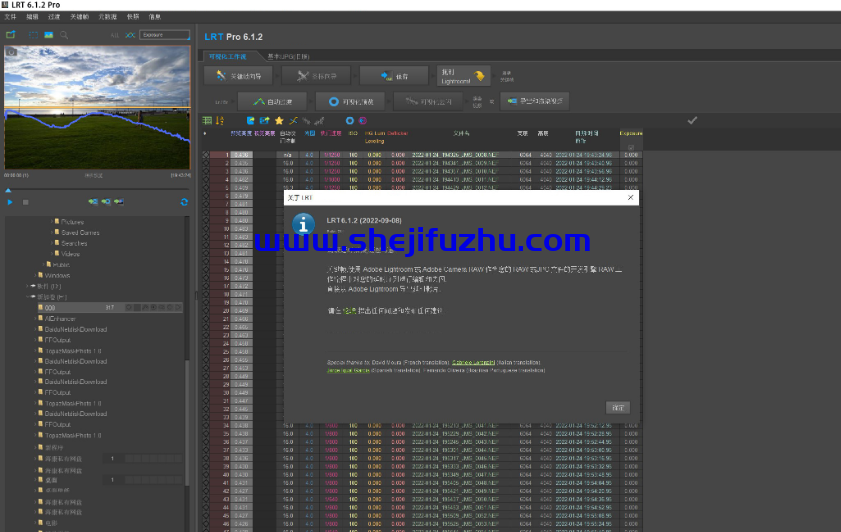This screenshot has width=841, height=532.
Task: Expand the Searches folder
Action: coord(51,243)
